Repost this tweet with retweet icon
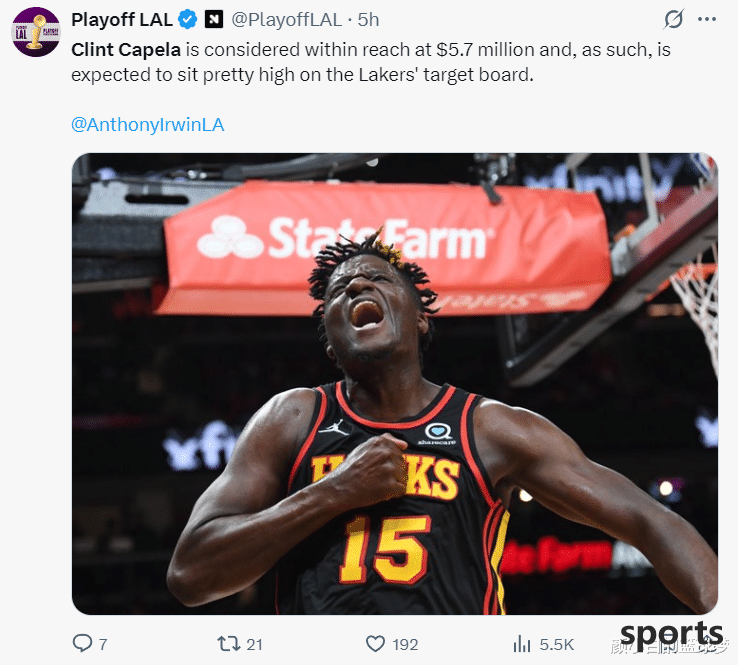 [x=229, y=643]
